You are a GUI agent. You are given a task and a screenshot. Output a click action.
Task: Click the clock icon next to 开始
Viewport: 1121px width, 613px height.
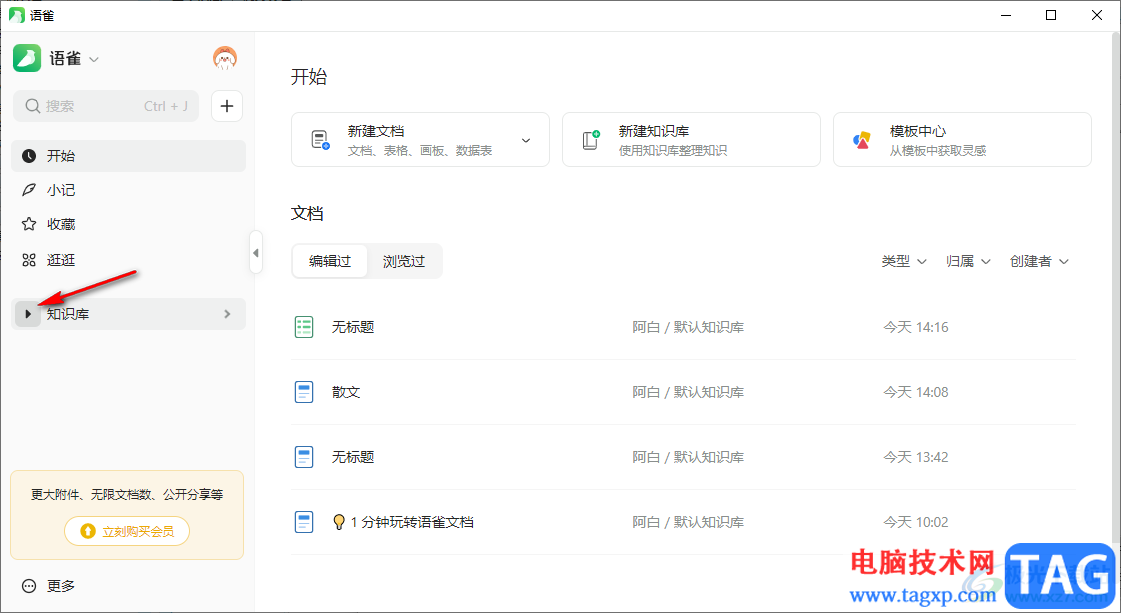[29, 156]
